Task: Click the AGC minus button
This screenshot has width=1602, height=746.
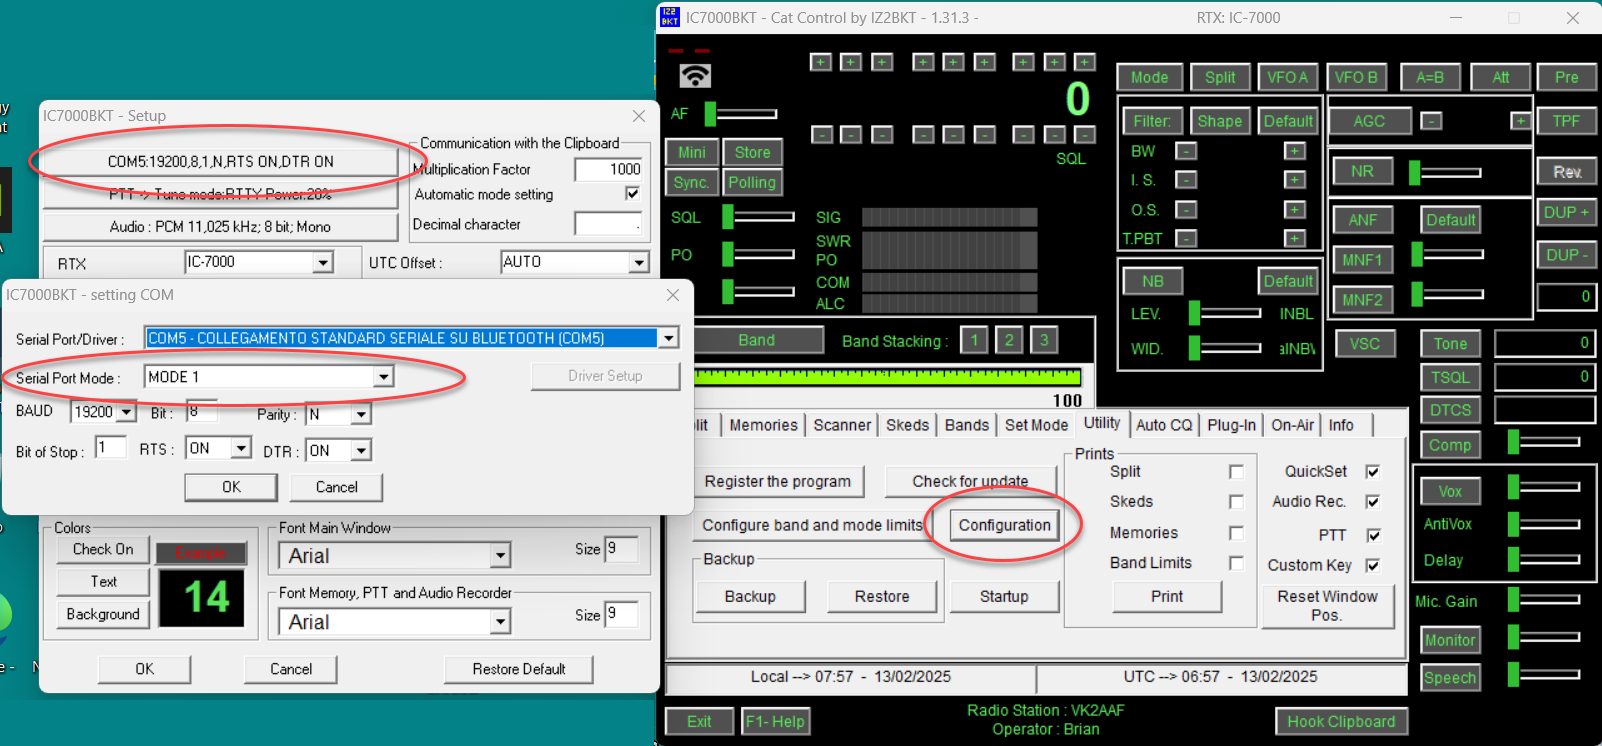Action: coord(1432,121)
